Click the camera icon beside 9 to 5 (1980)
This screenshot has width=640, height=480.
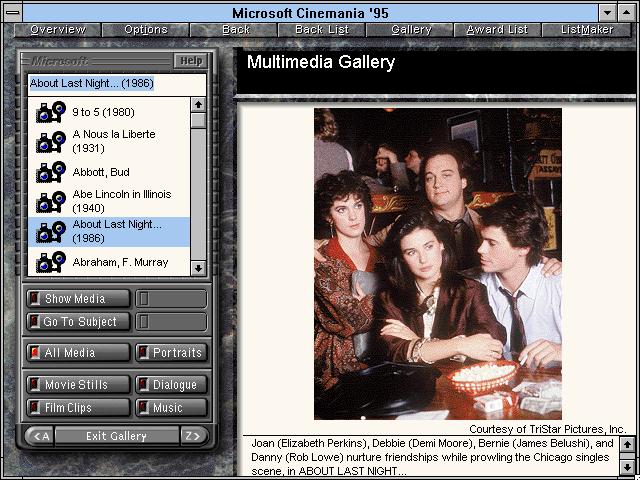coord(51,112)
